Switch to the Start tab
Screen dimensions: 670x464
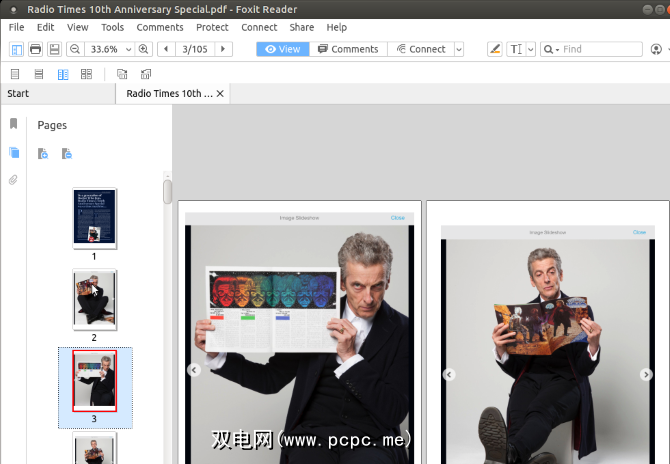point(18,94)
